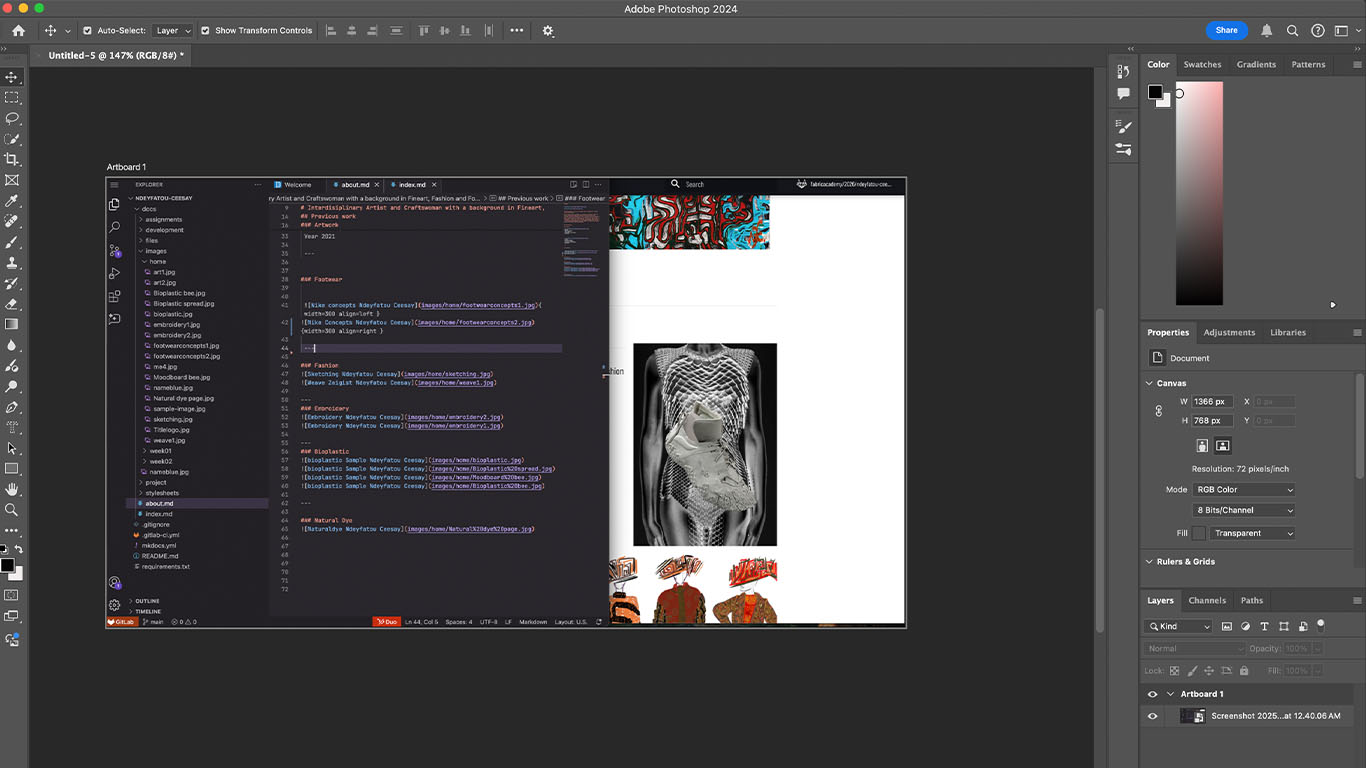Switch to the Channels tab

coord(1206,601)
